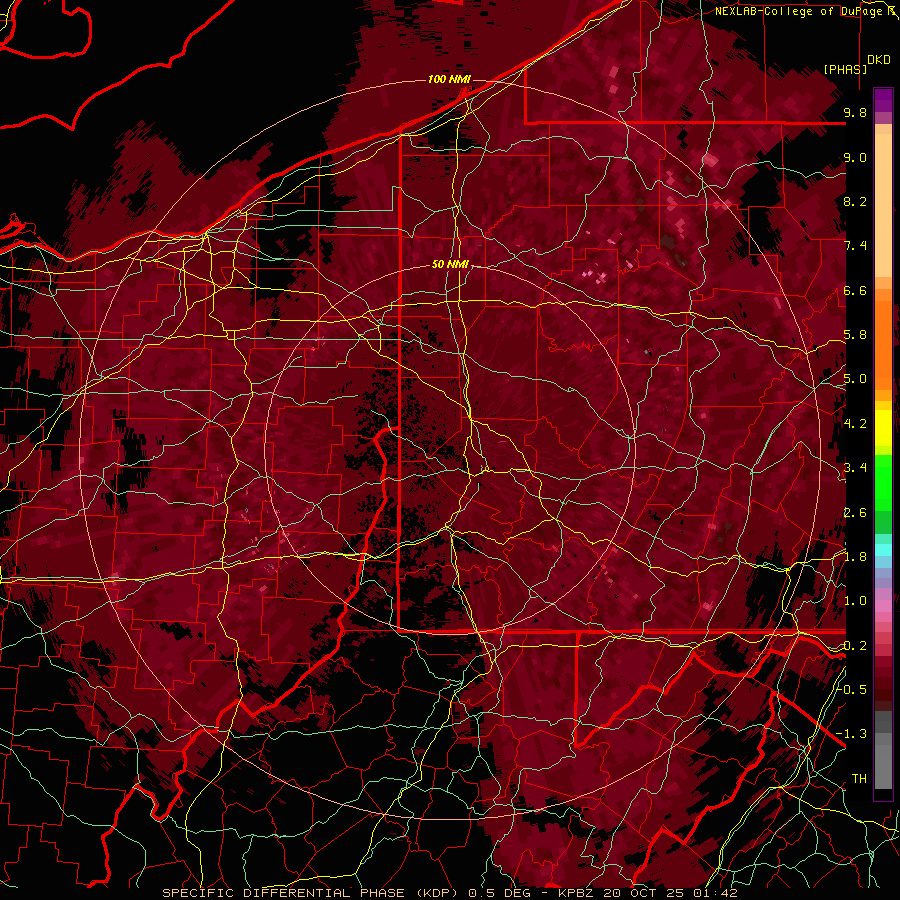Click the 0.2 value on the color scale
This screenshot has height=900, width=900.
point(855,646)
